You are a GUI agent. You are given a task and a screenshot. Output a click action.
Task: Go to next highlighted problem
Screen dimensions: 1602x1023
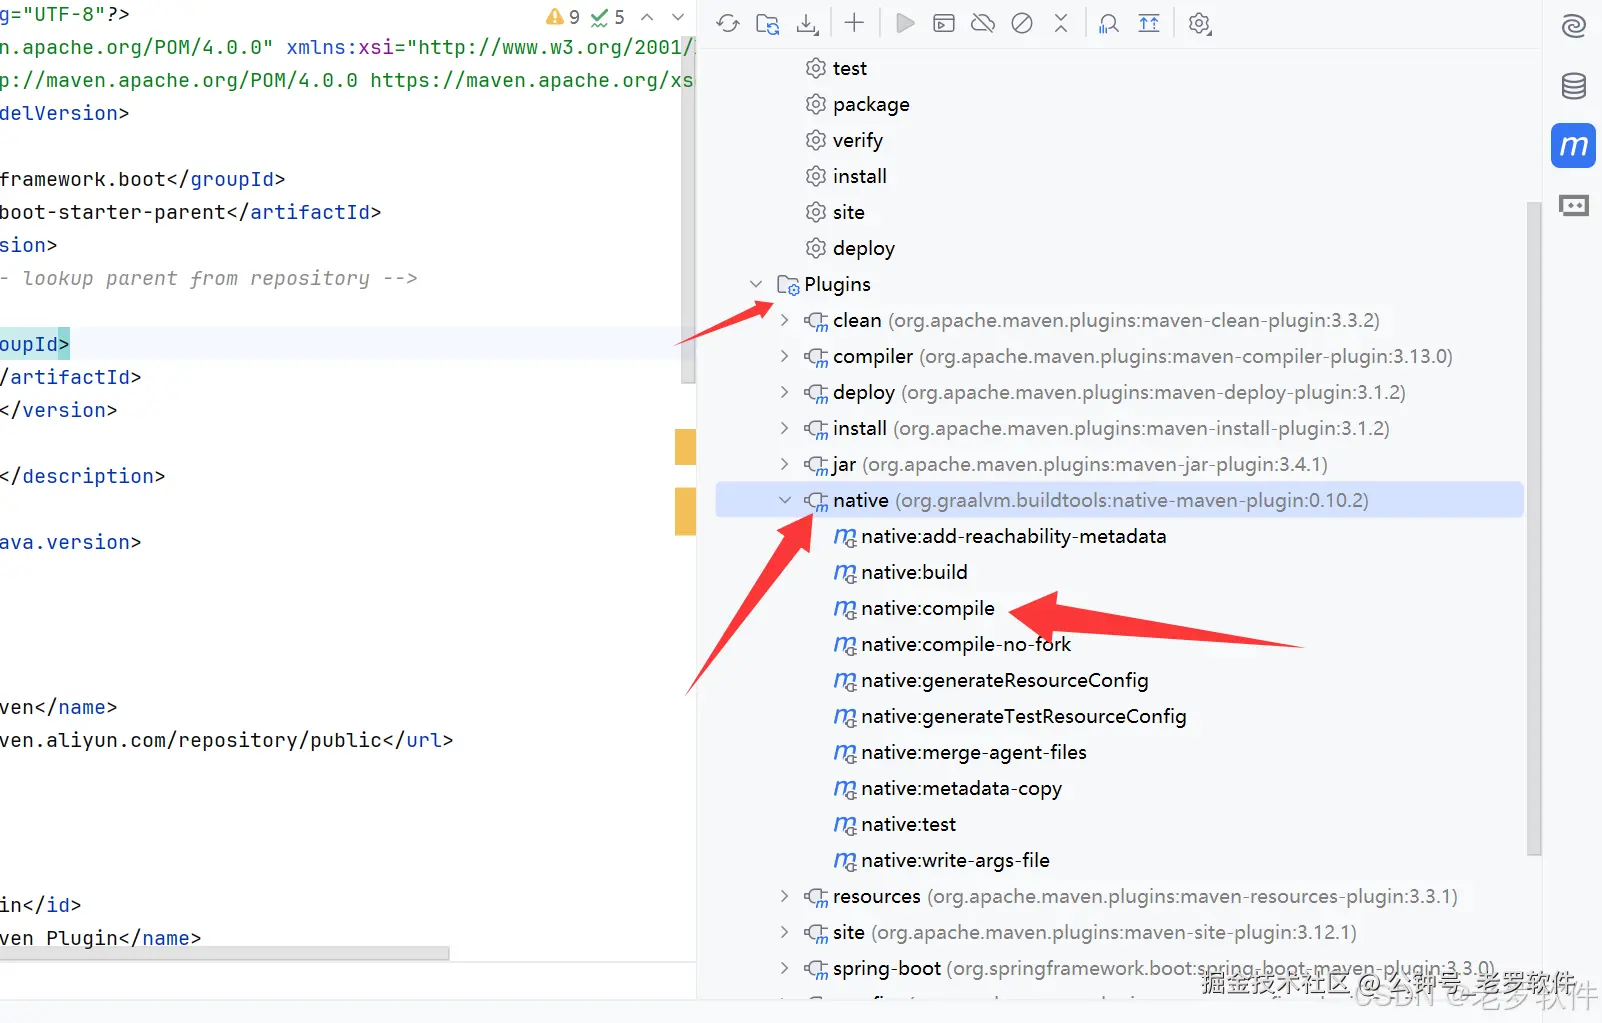coord(678,17)
